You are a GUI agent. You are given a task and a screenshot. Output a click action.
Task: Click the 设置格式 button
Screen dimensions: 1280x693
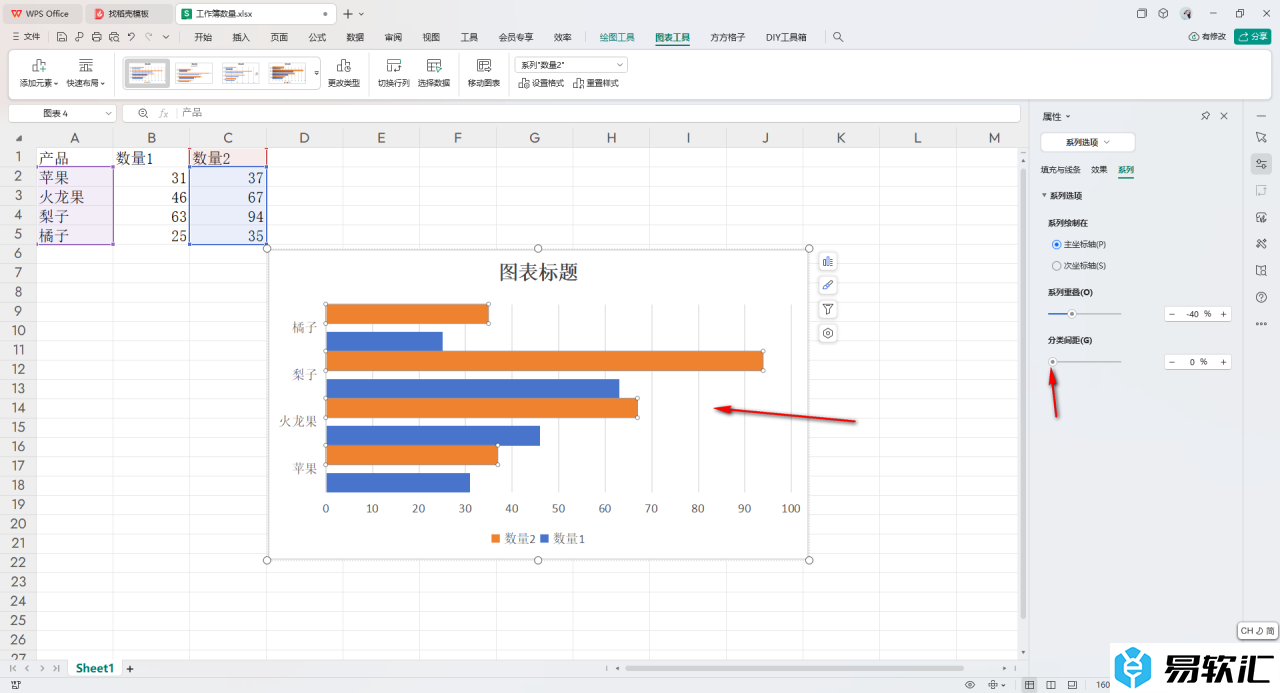click(x=541, y=83)
